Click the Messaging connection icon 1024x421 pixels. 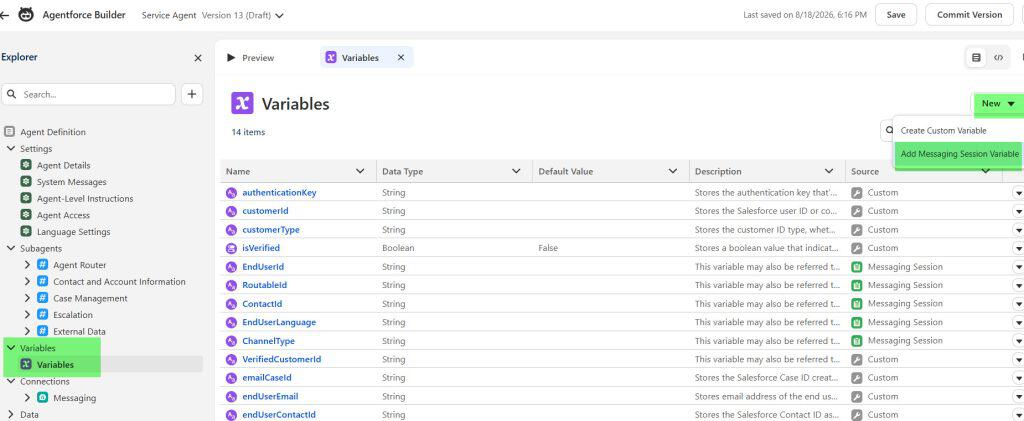(x=42, y=398)
